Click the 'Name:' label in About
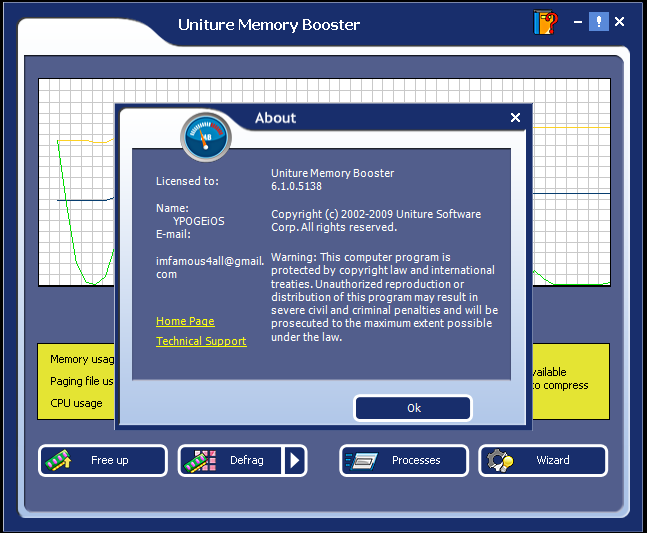647x533 pixels. coord(172,208)
